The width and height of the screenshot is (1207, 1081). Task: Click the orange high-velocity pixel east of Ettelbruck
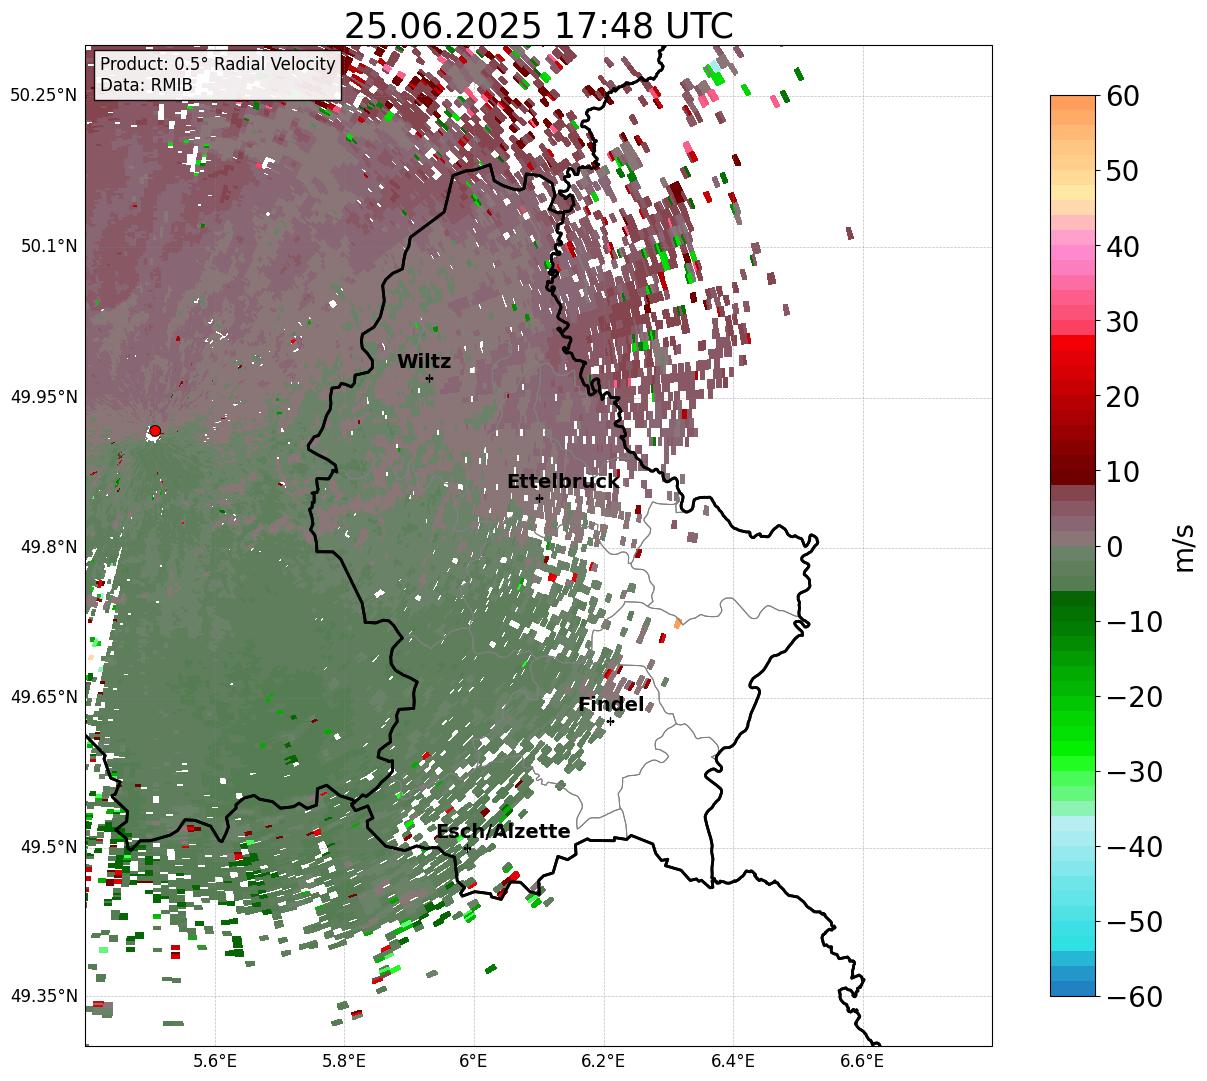click(677, 623)
